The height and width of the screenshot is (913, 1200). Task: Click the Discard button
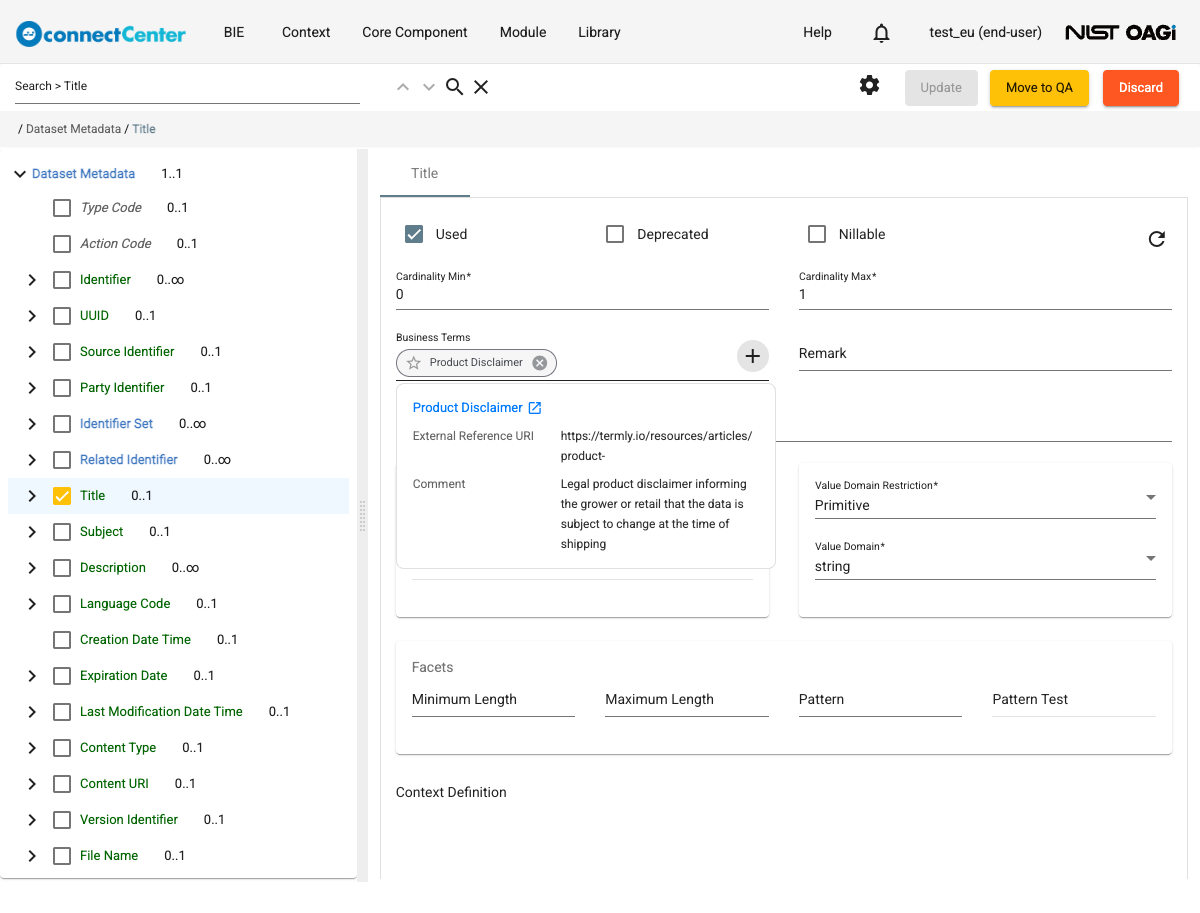click(x=1141, y=88)
